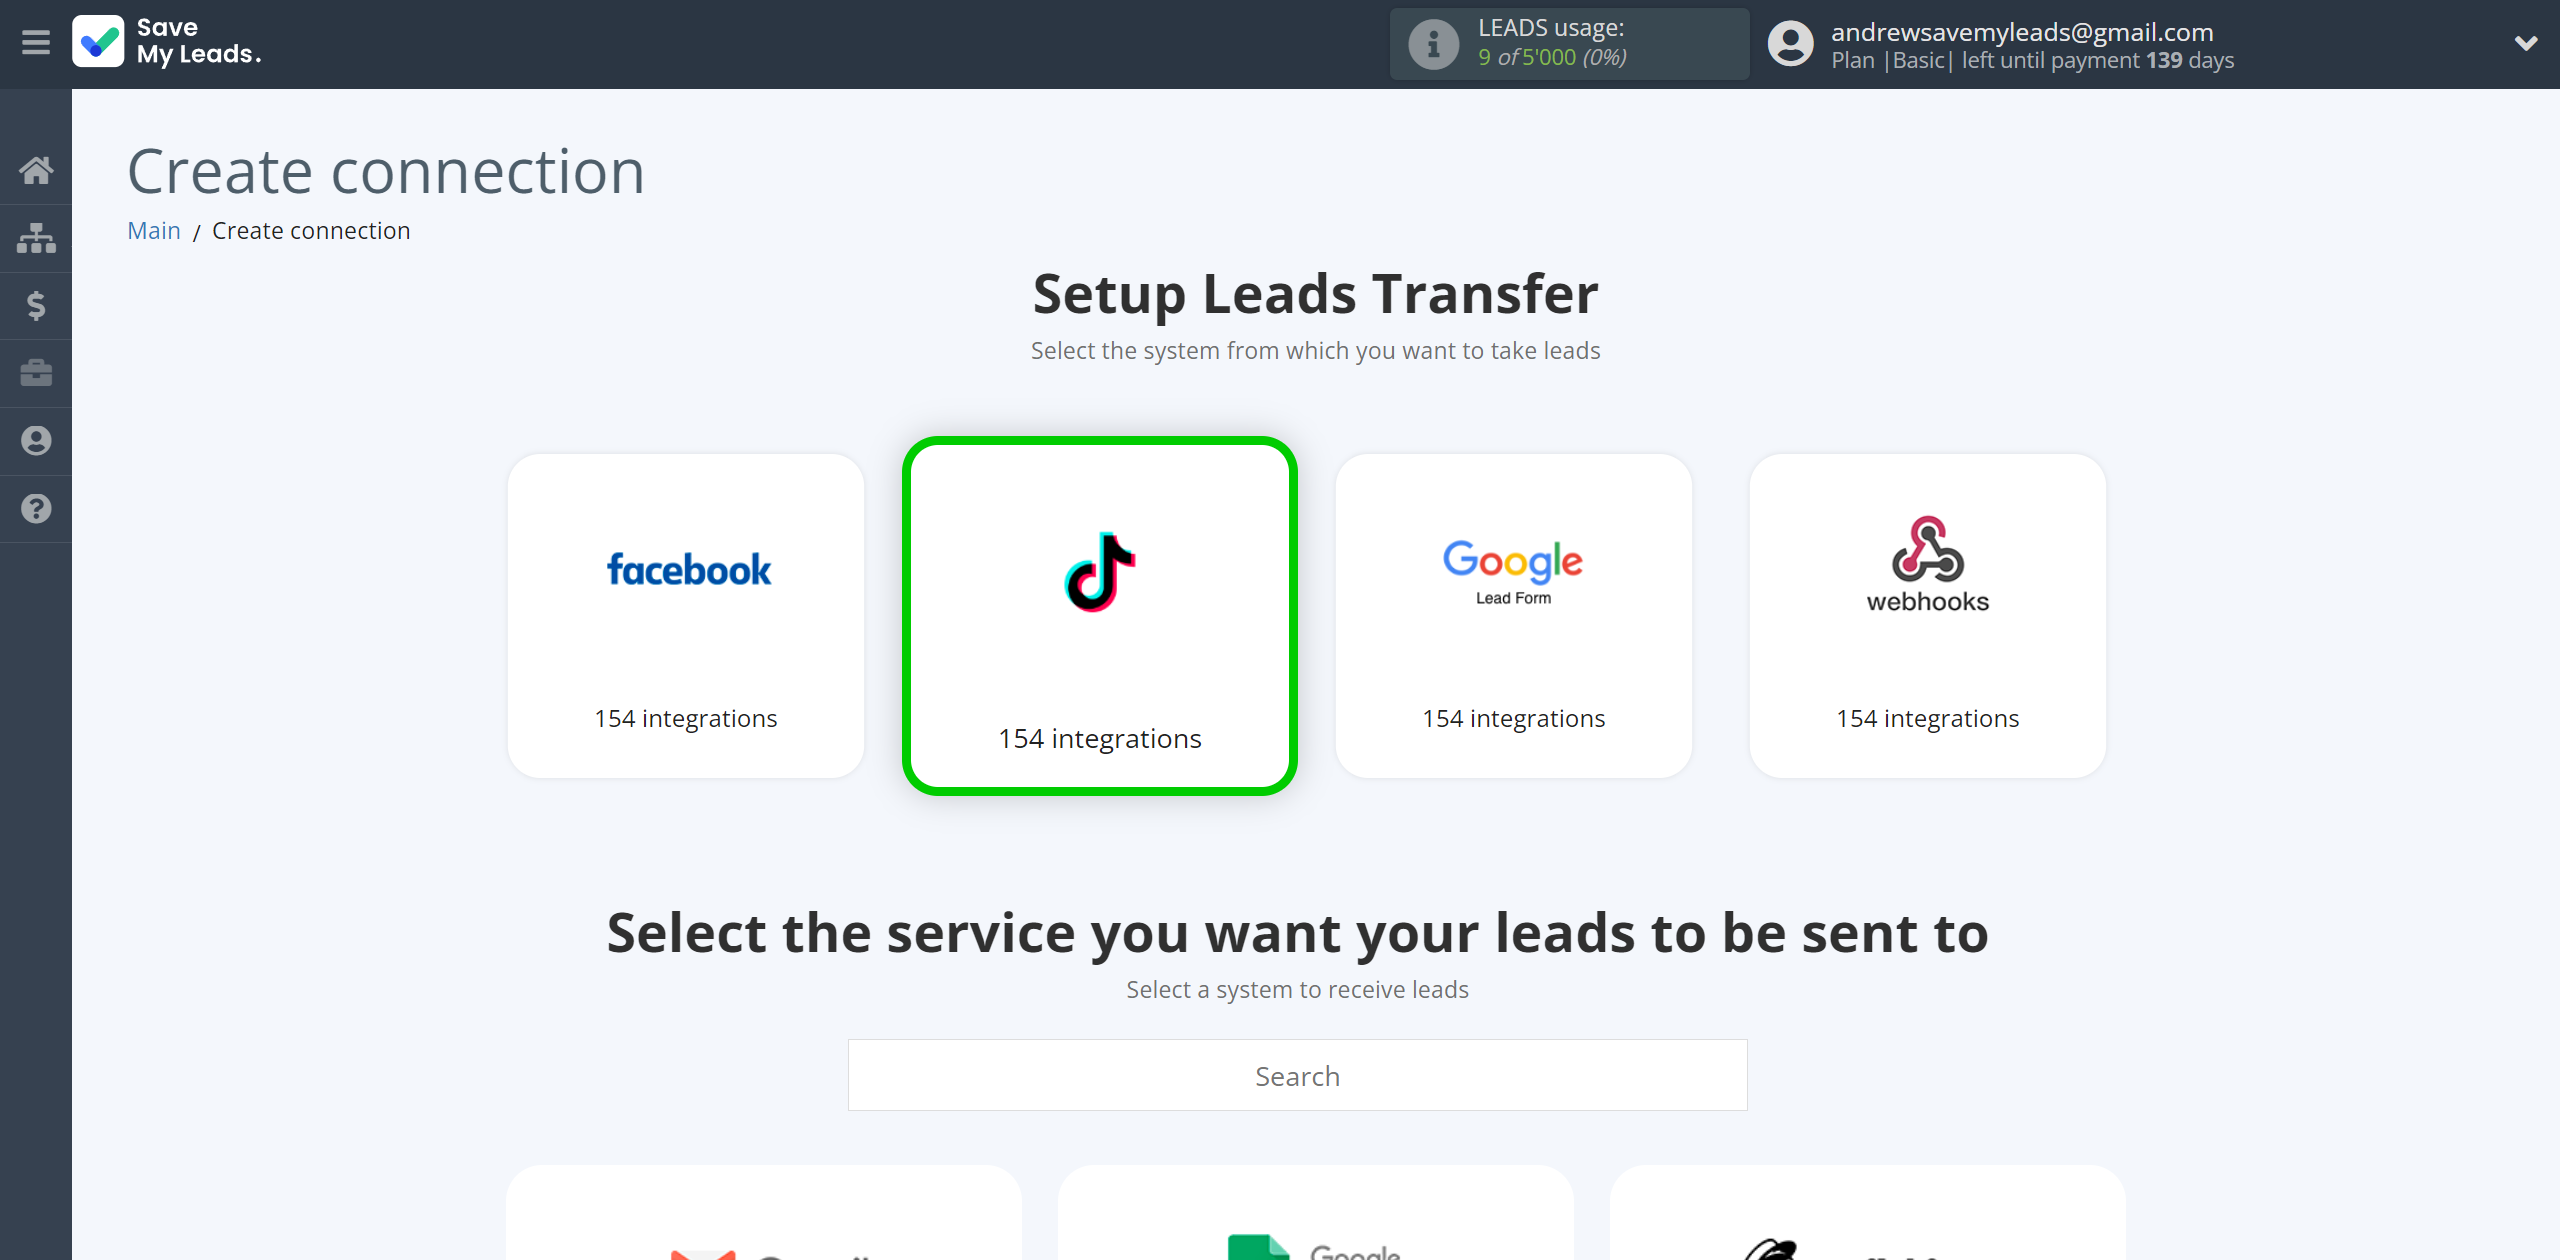This screenshot has width=2560, height=1260.
Task: Expand the hamburger menu
Action: (x=36, y=42)
